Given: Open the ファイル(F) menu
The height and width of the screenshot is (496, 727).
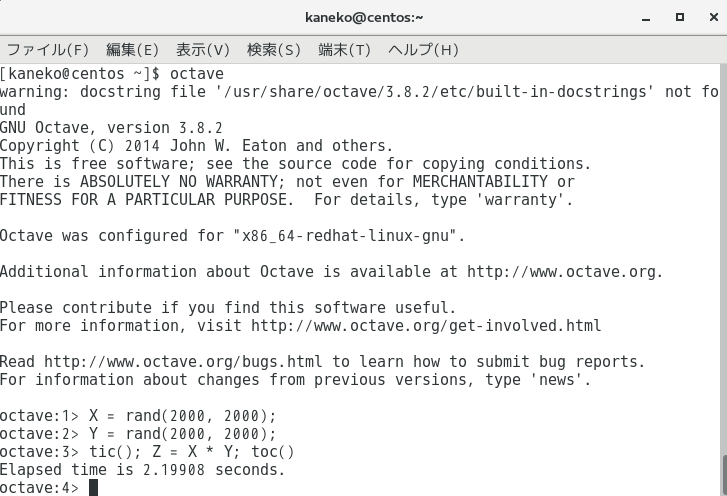Looking at the screenshot, I should pos(48,49).
